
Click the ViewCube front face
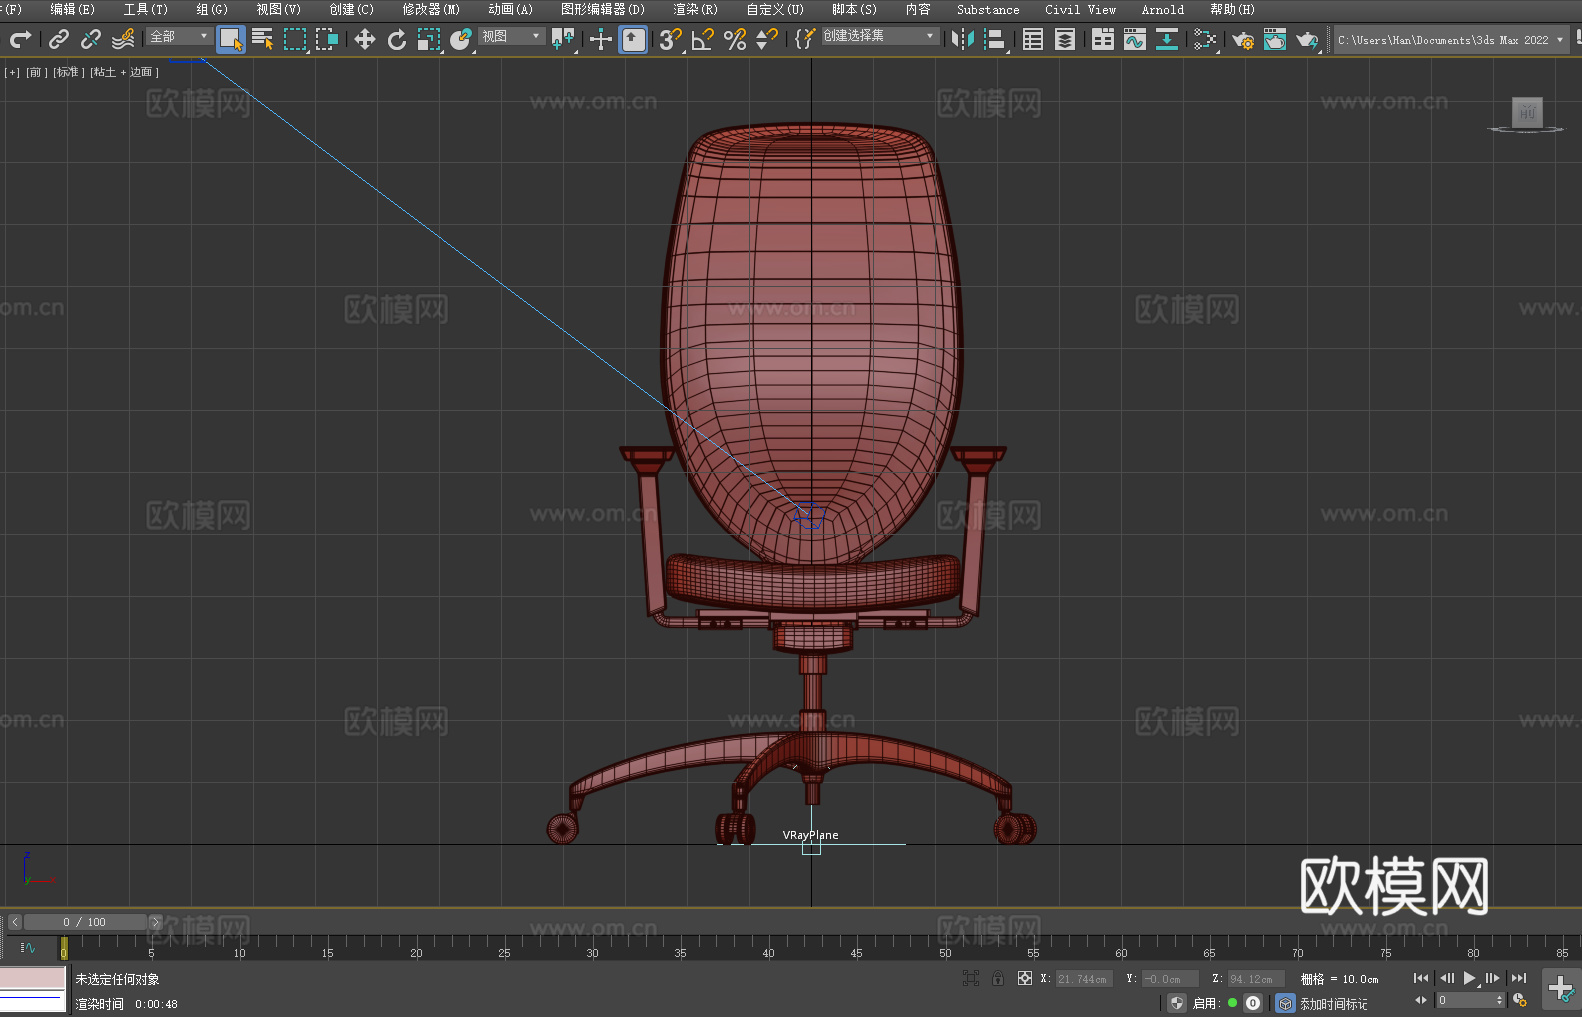(1527, 112)
